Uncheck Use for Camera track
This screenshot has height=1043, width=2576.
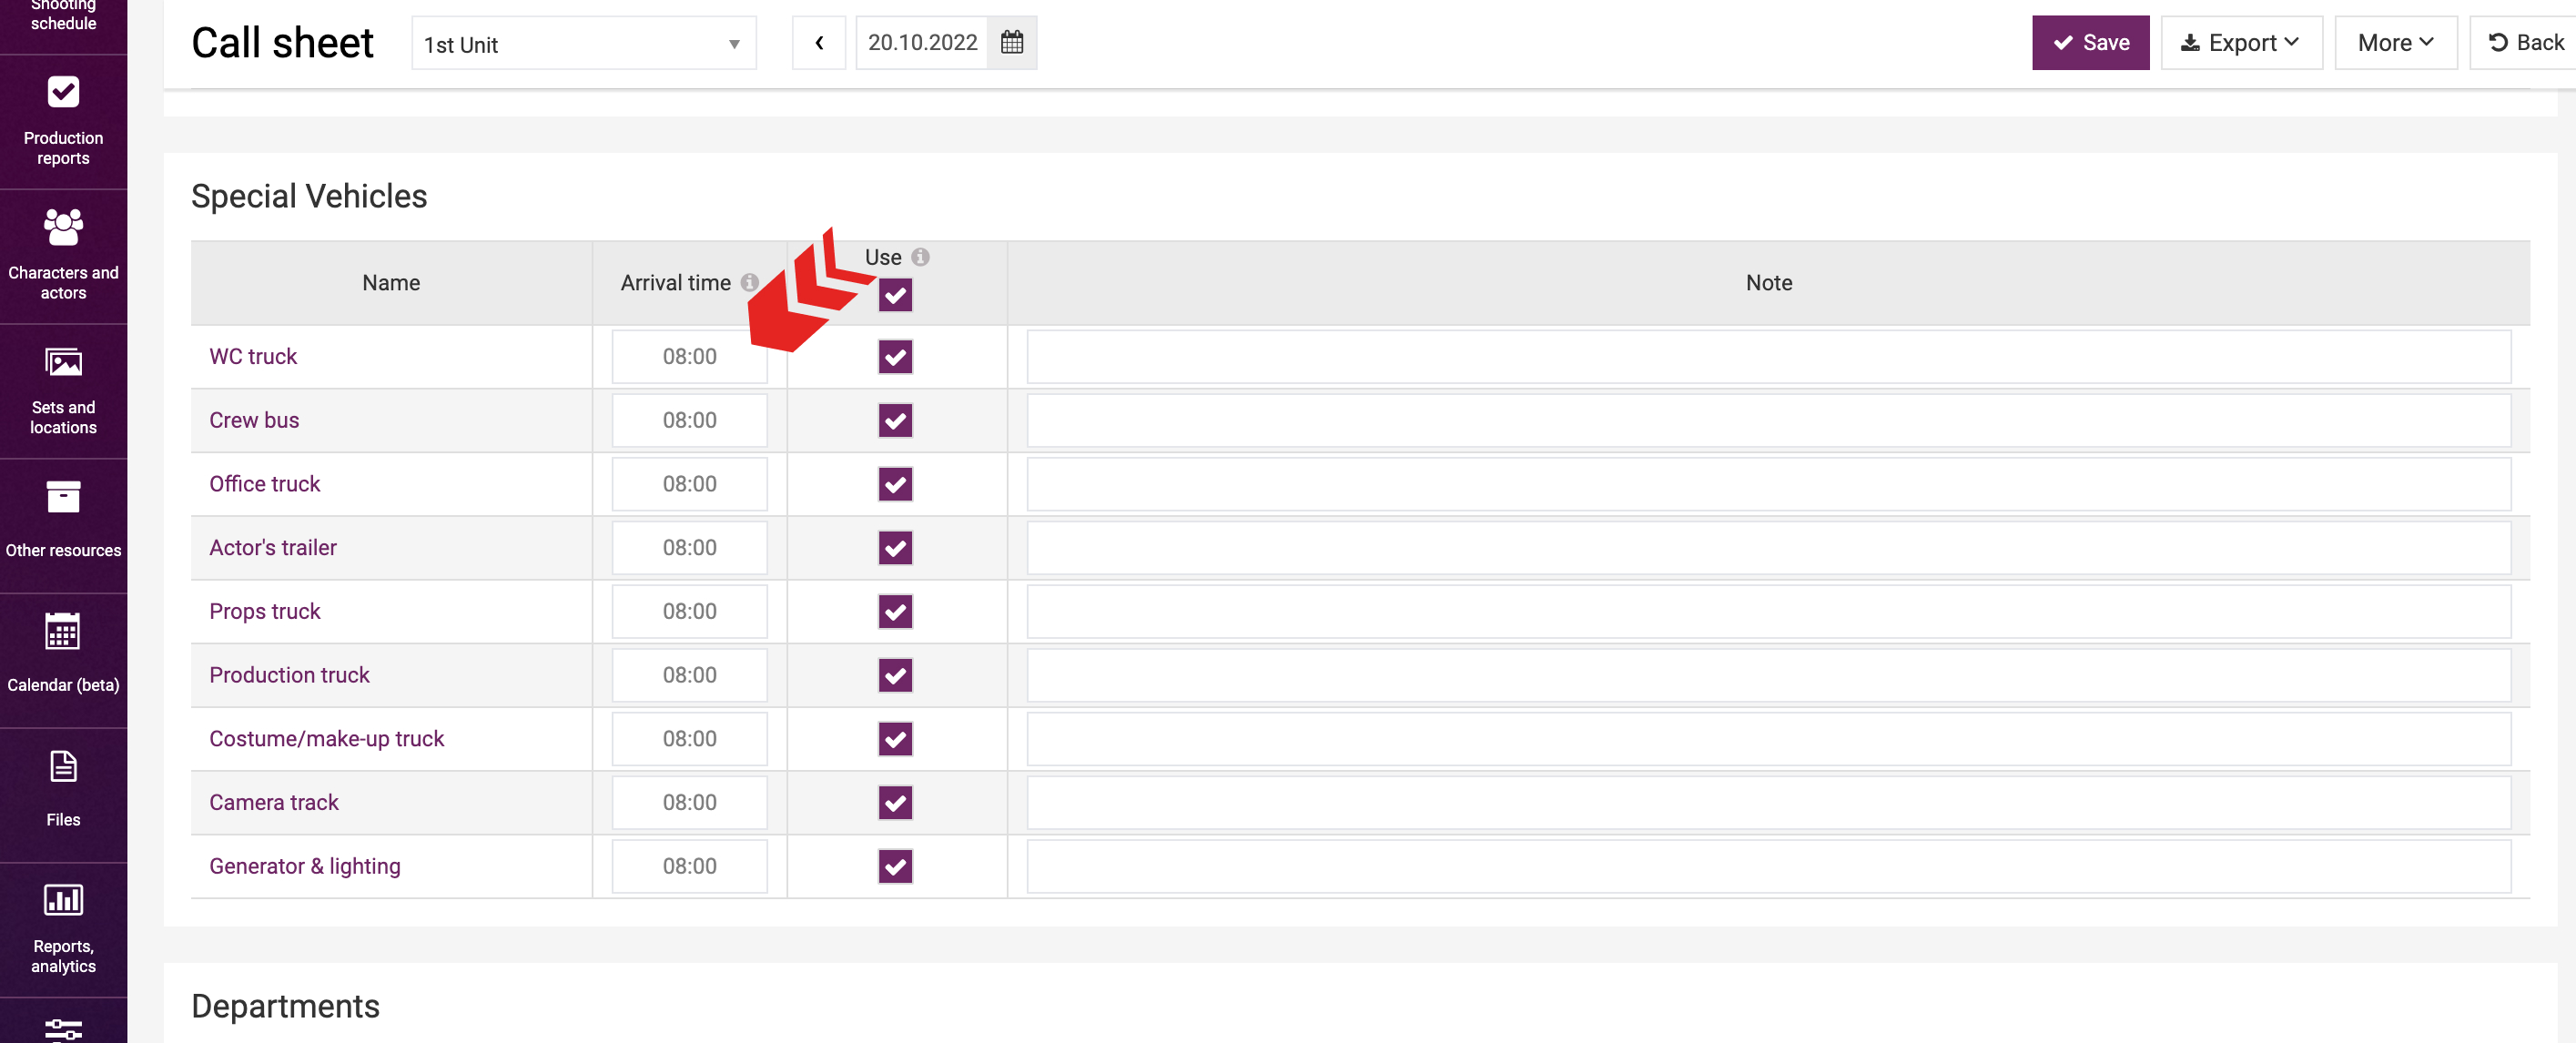[895, 802]
